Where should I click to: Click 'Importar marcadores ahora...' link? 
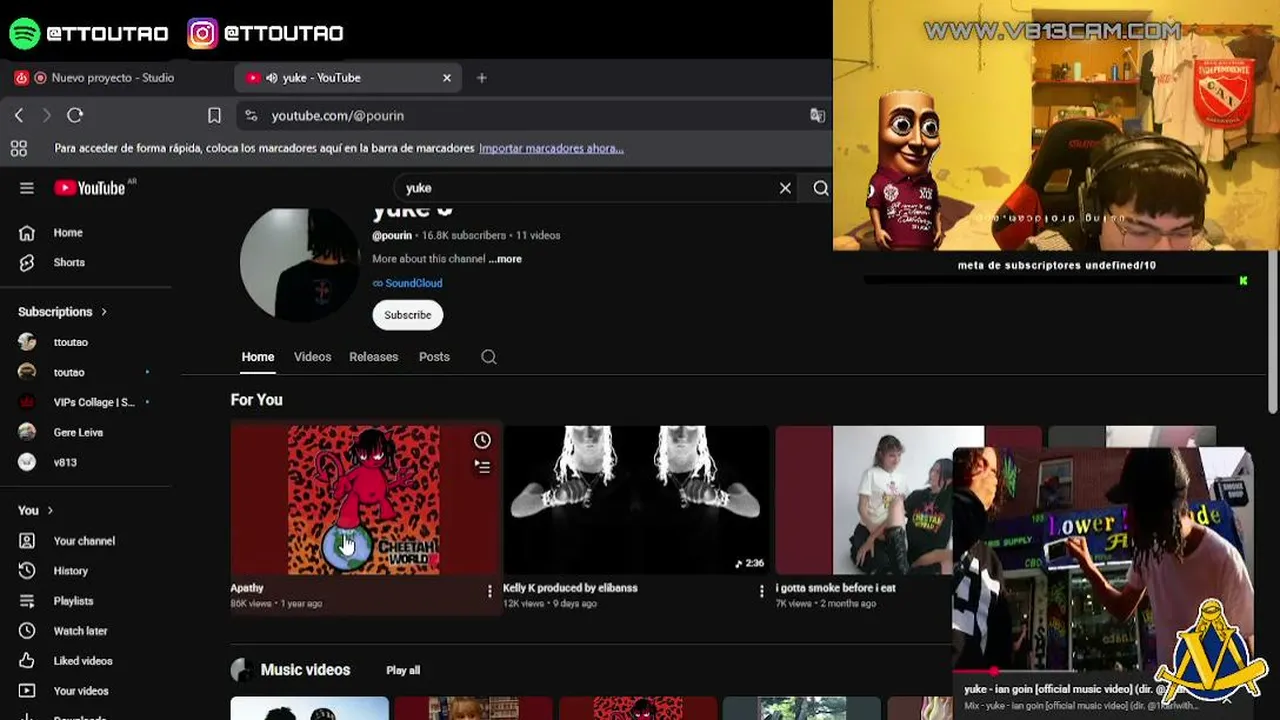[551, 148]
